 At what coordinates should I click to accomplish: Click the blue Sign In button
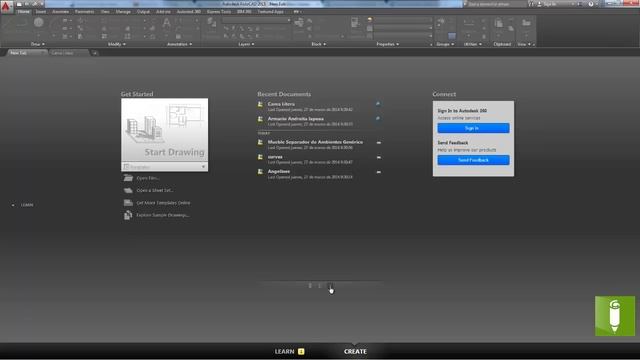coord(473,128)
